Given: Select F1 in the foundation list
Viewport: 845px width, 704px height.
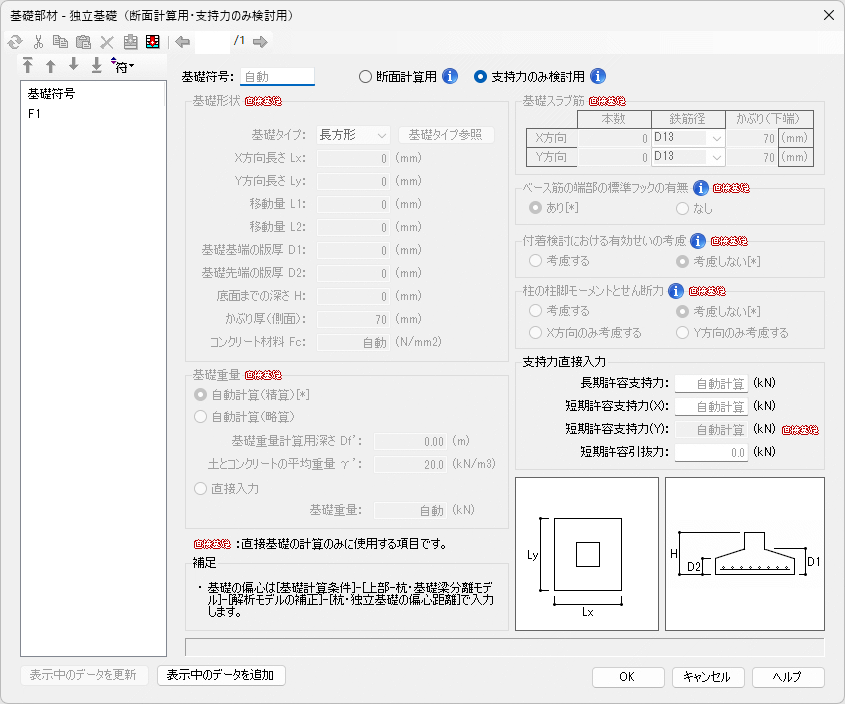Looking at the screenshot, I should tap(35, 113).
